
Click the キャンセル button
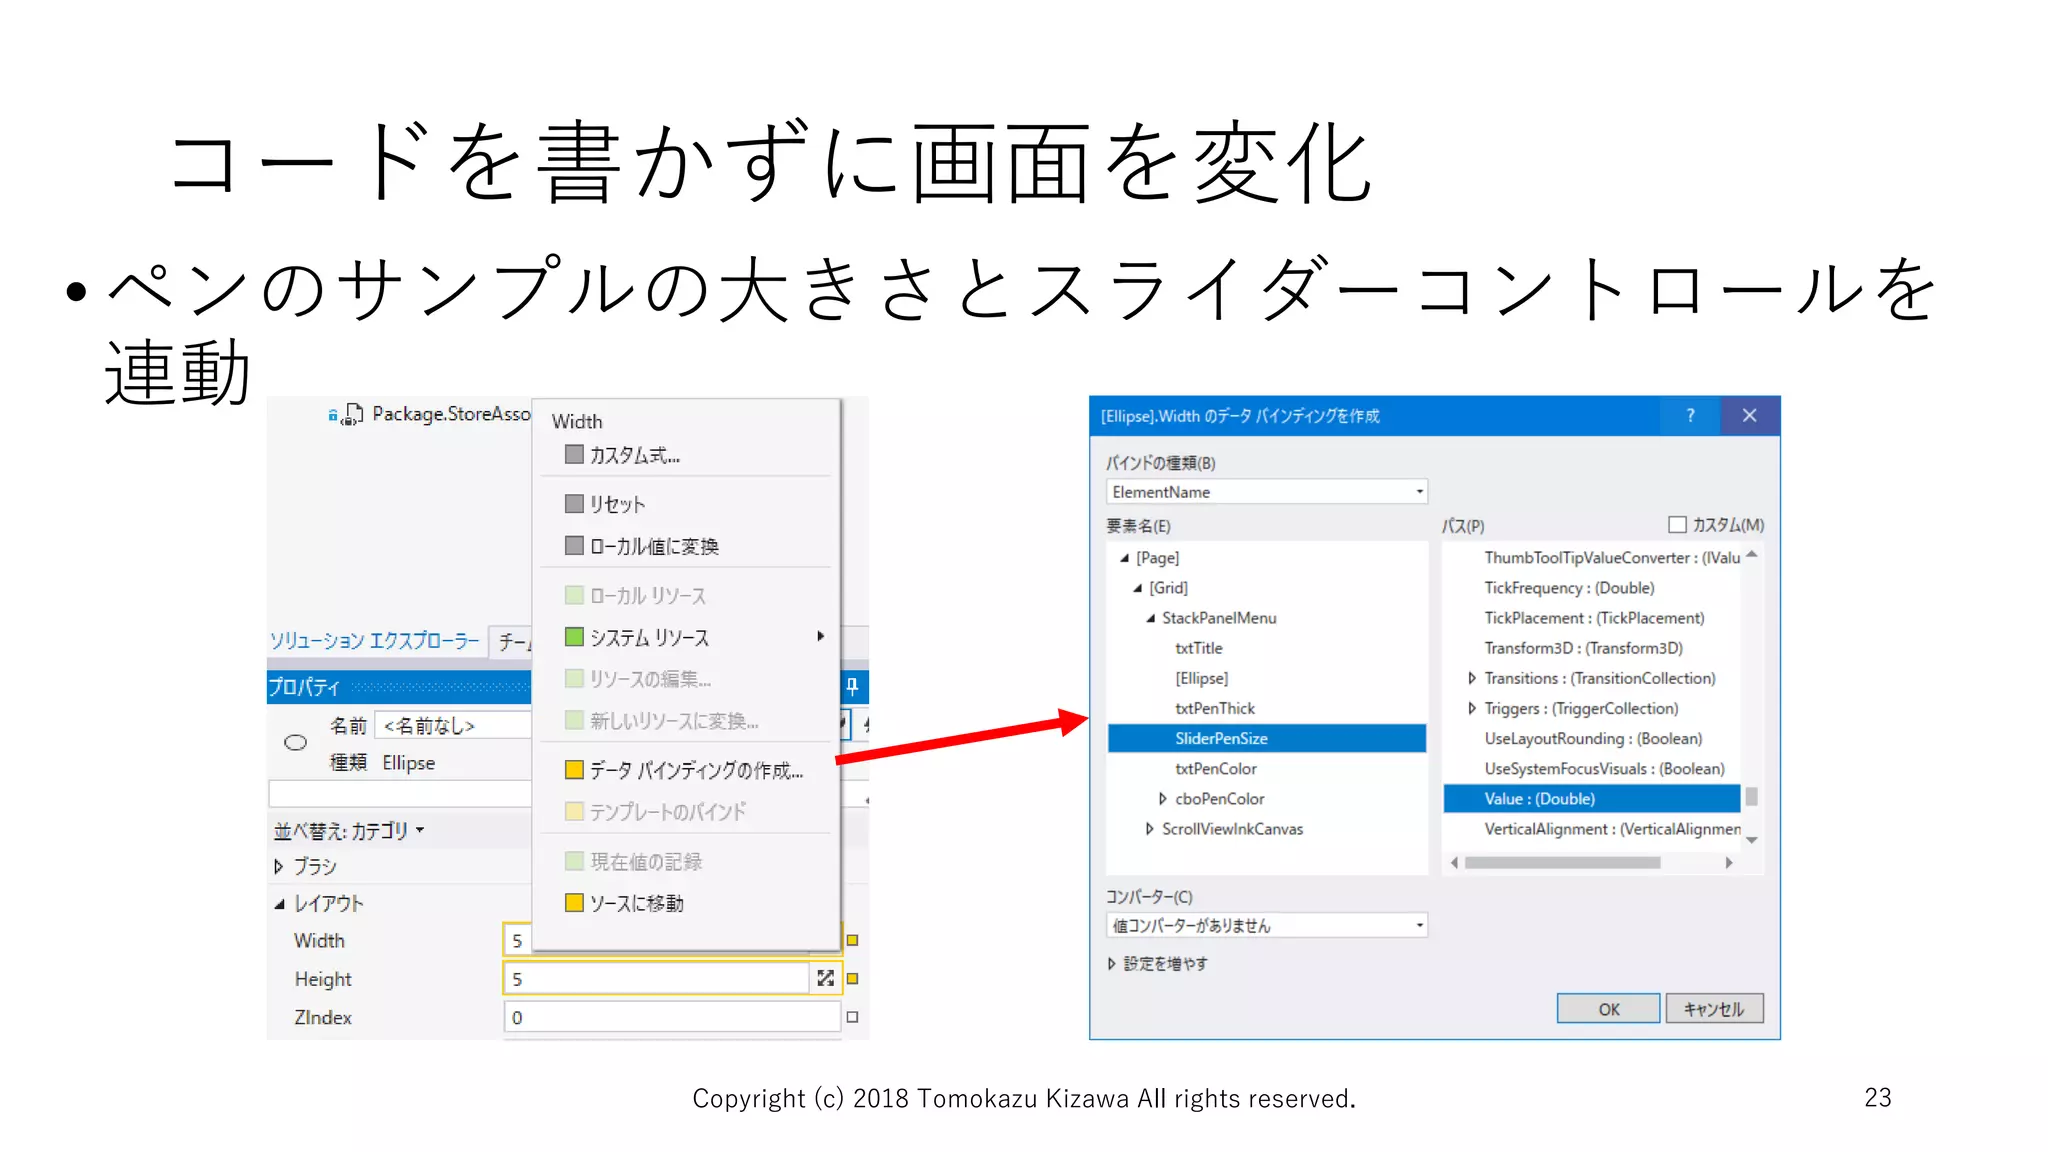1714,1008
